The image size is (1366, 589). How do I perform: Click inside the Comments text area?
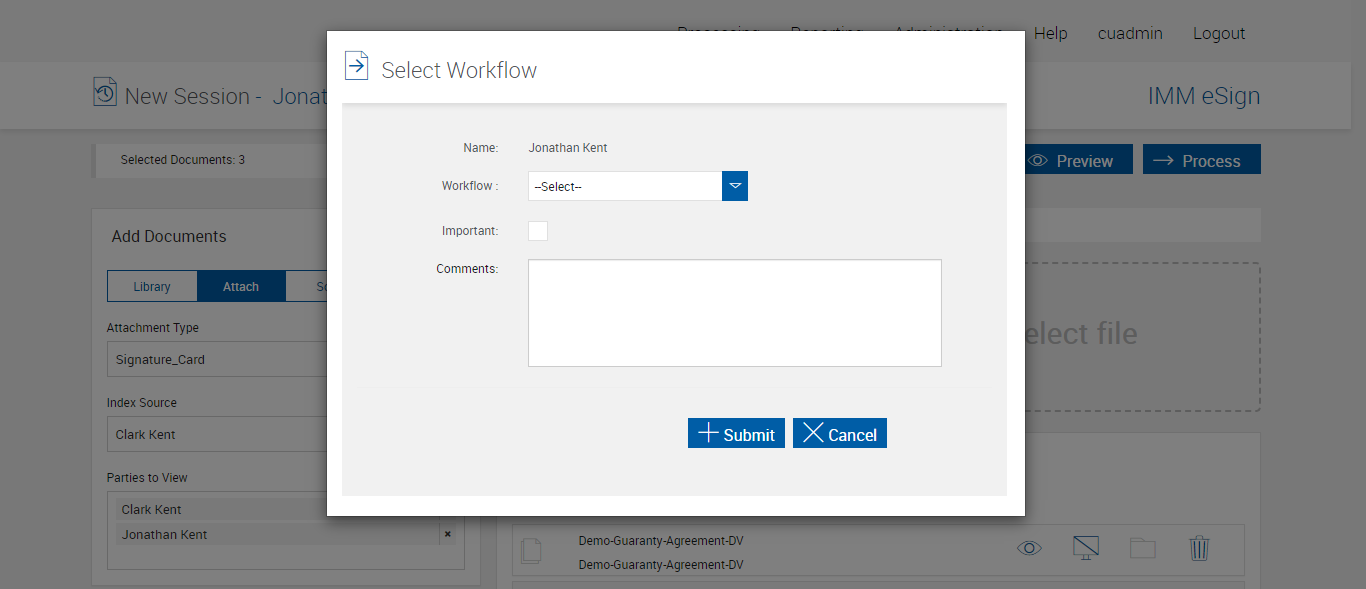[734, 313]
